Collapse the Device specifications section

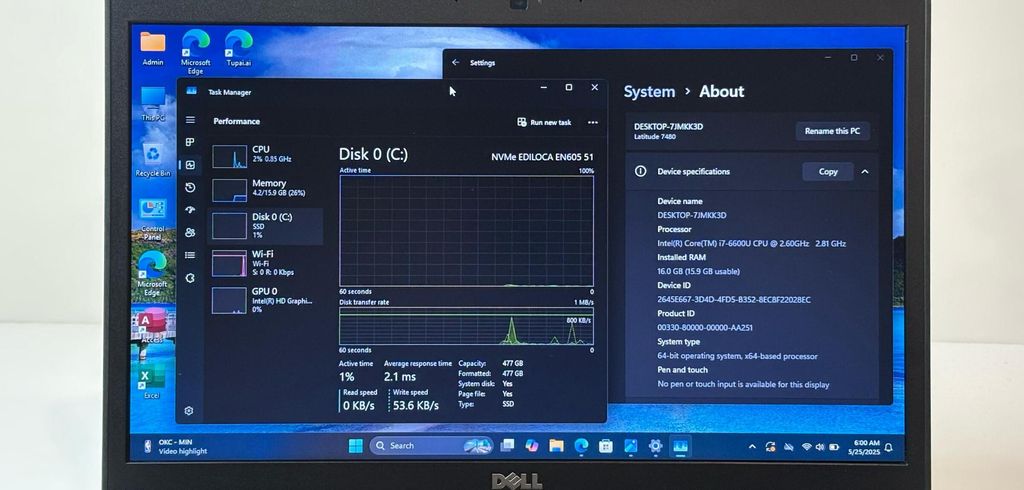coord(865,171)
